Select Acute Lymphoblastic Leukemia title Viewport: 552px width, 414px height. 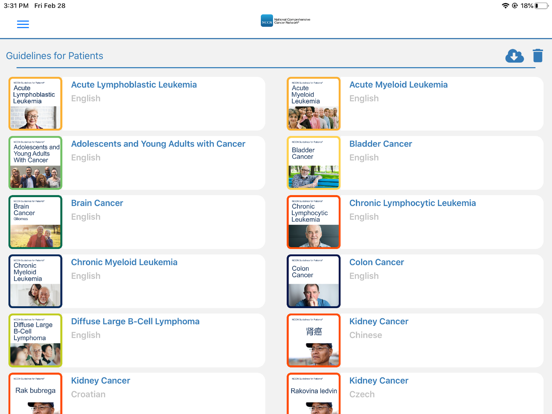(134, 85)
